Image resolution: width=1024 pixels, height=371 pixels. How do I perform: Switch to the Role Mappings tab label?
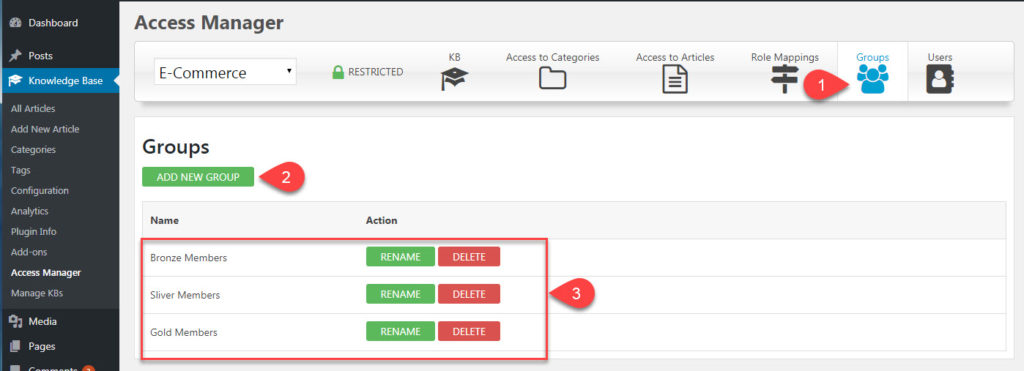click(x=784, y=57)
